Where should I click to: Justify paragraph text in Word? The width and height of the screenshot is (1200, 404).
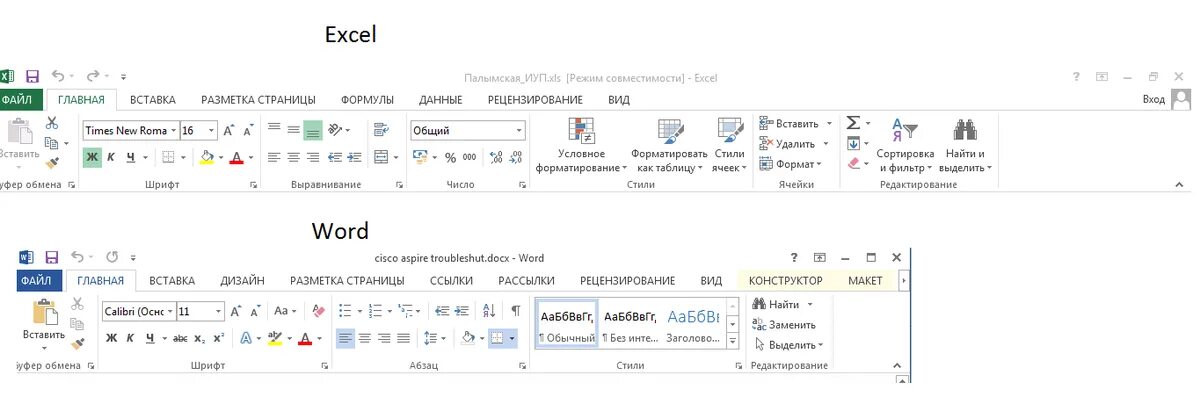click(x=403, y=338)
